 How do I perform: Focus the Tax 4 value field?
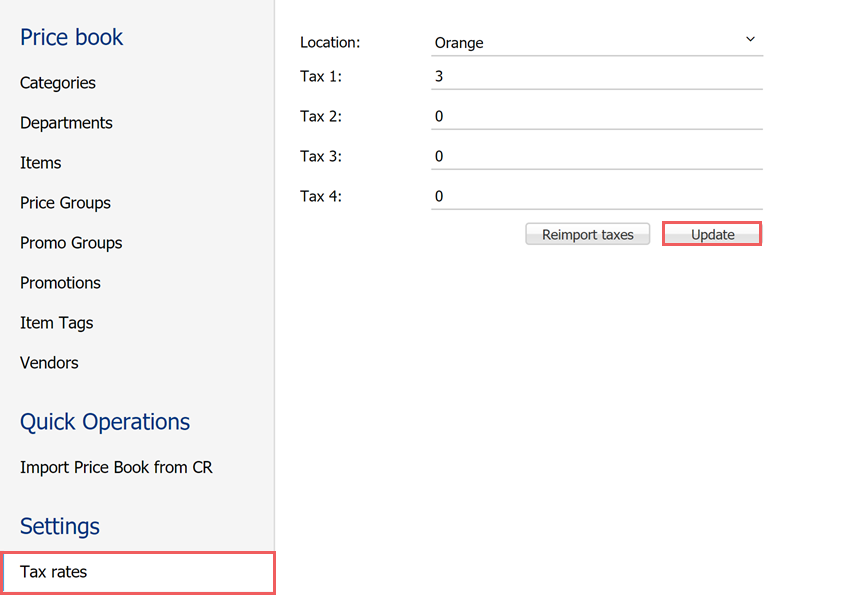click(x=596, y=197)
